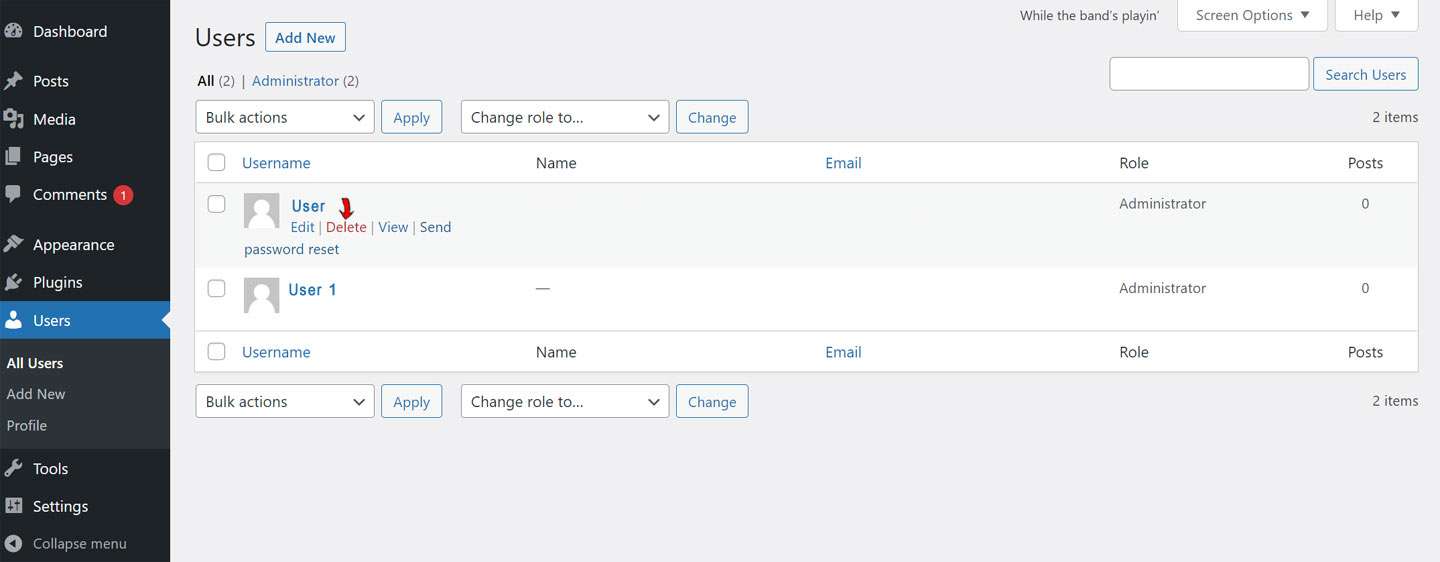1440x562 pixels.
Task: Check the select-all box in table header
Action: click(216, 162)
